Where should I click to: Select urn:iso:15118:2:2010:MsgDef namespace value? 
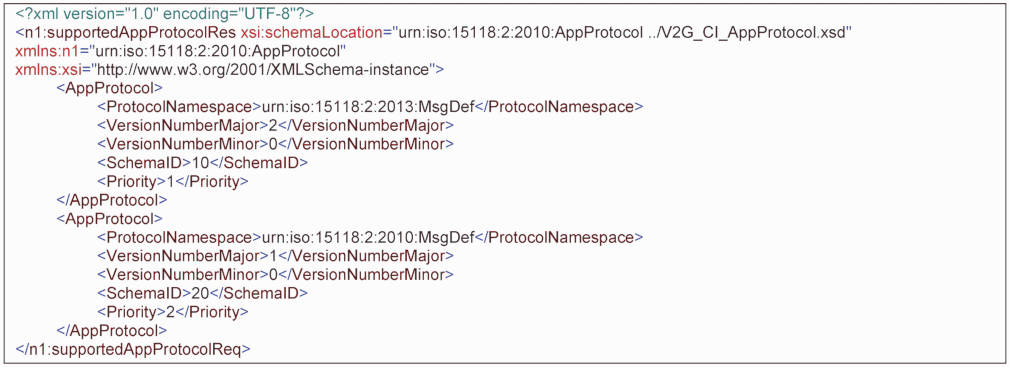point(364,237)
